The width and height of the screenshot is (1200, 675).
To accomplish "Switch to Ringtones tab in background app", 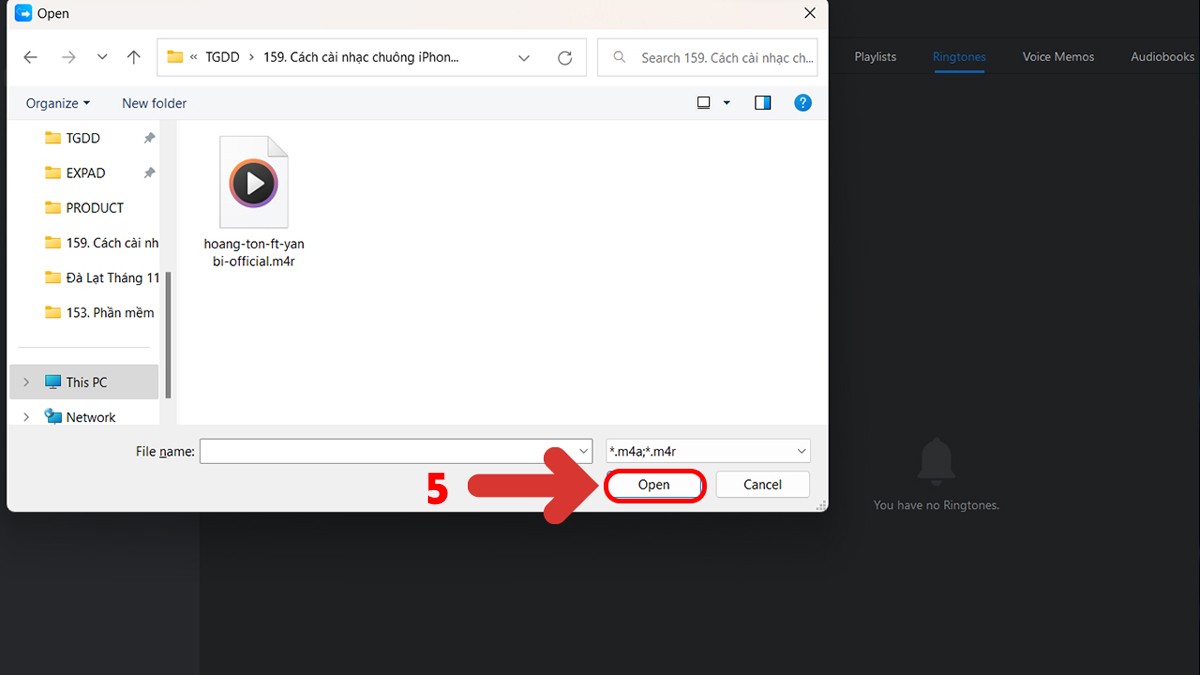I will click(959, 57).
